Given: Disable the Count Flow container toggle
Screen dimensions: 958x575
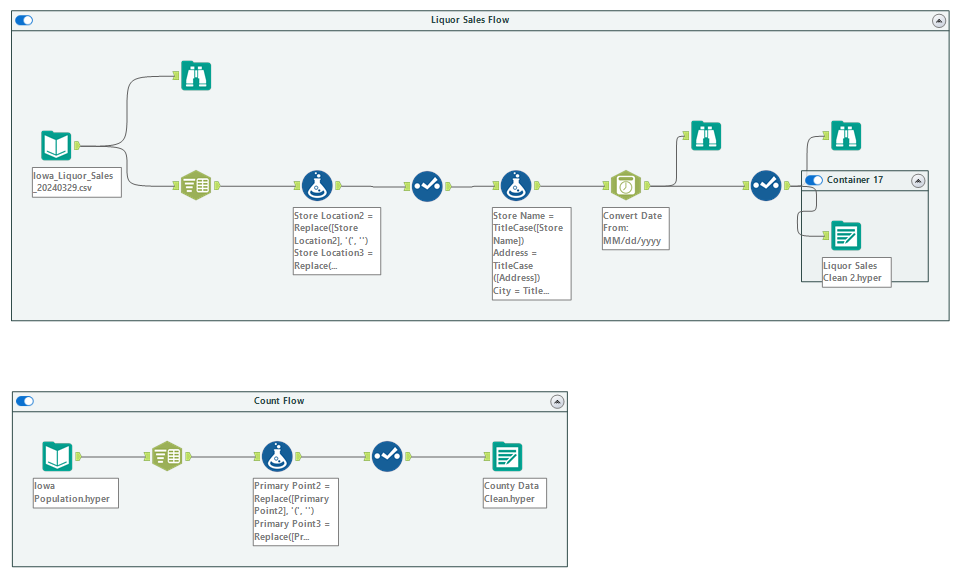Looking at the screenshot, I should point(25,401).
